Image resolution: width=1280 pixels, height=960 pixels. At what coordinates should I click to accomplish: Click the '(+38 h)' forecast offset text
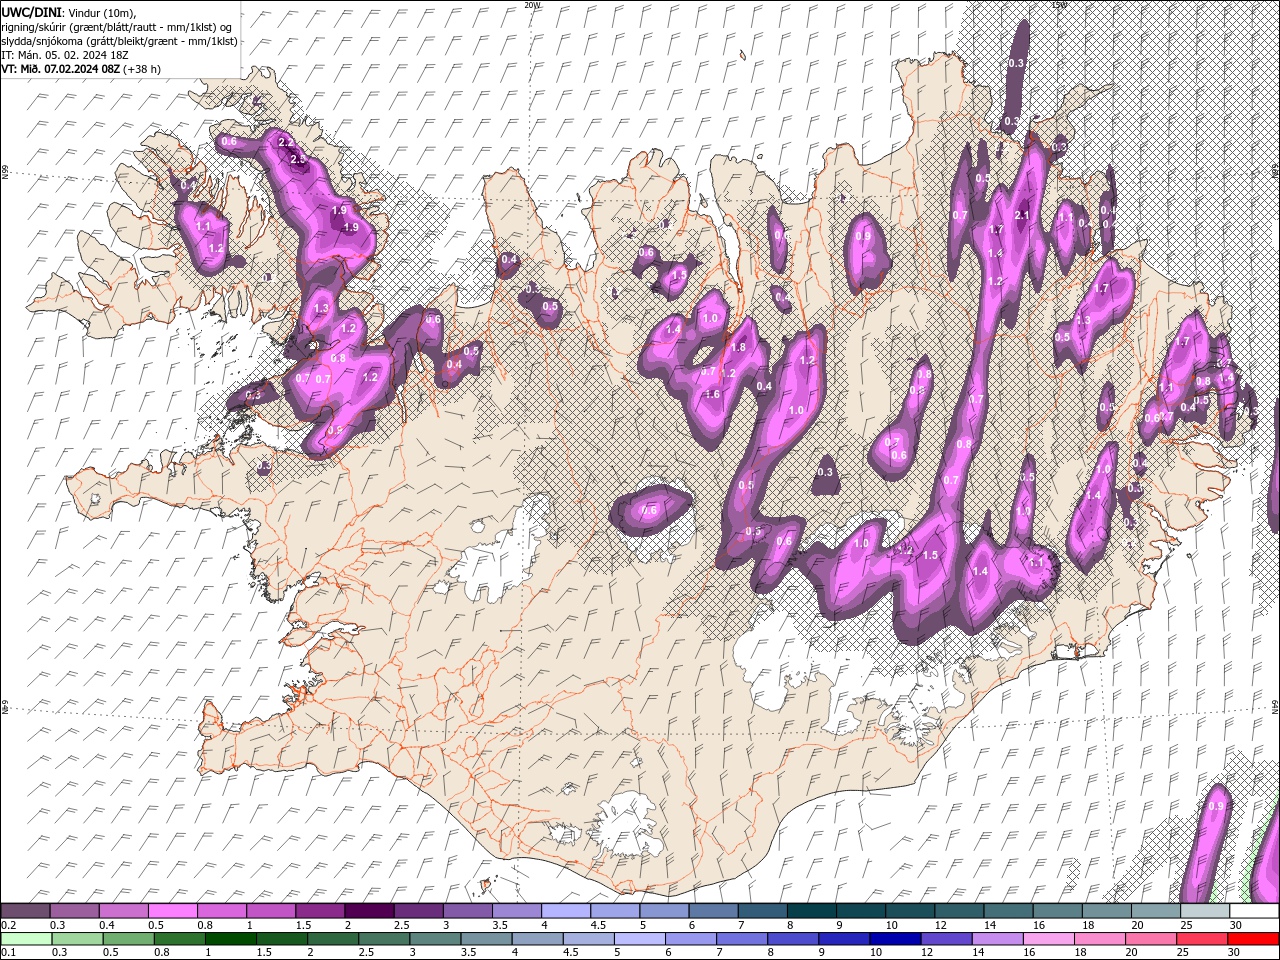pos(143,69)
